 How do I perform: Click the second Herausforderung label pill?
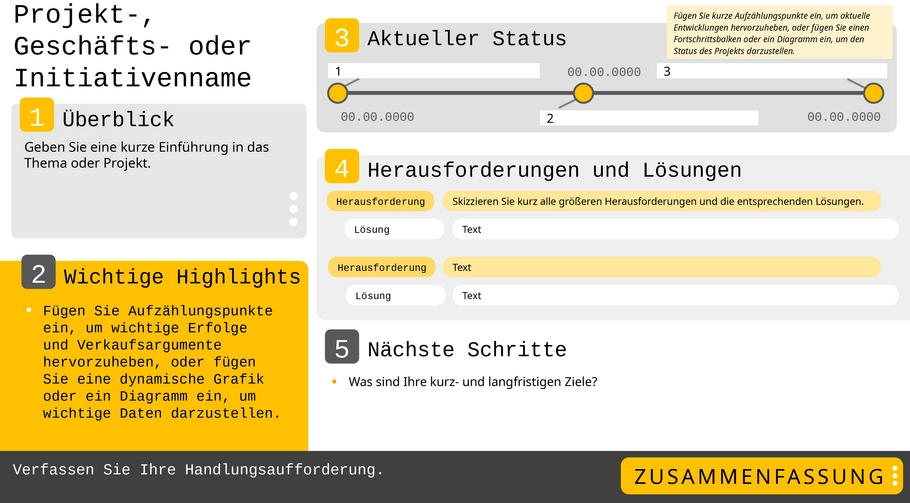(381, 267)
